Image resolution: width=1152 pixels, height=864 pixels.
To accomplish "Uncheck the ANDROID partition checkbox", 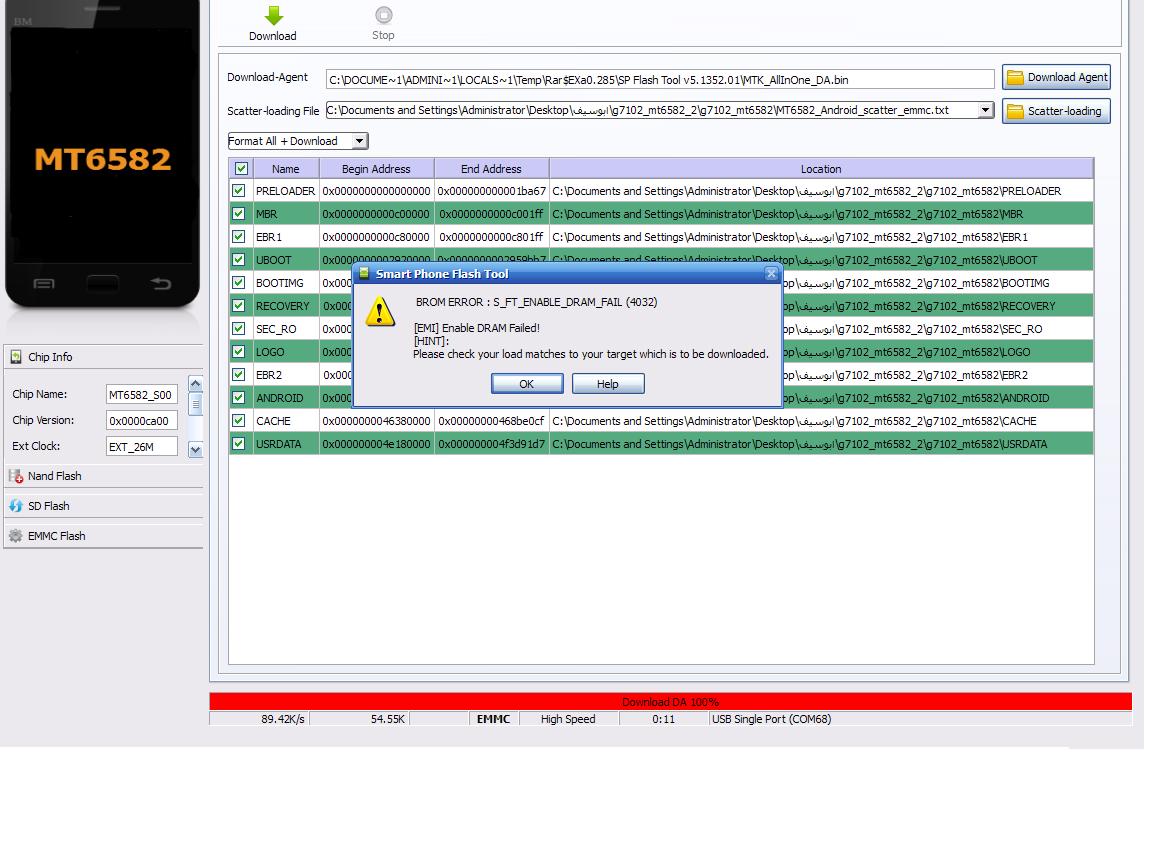I will click(239, 397).
